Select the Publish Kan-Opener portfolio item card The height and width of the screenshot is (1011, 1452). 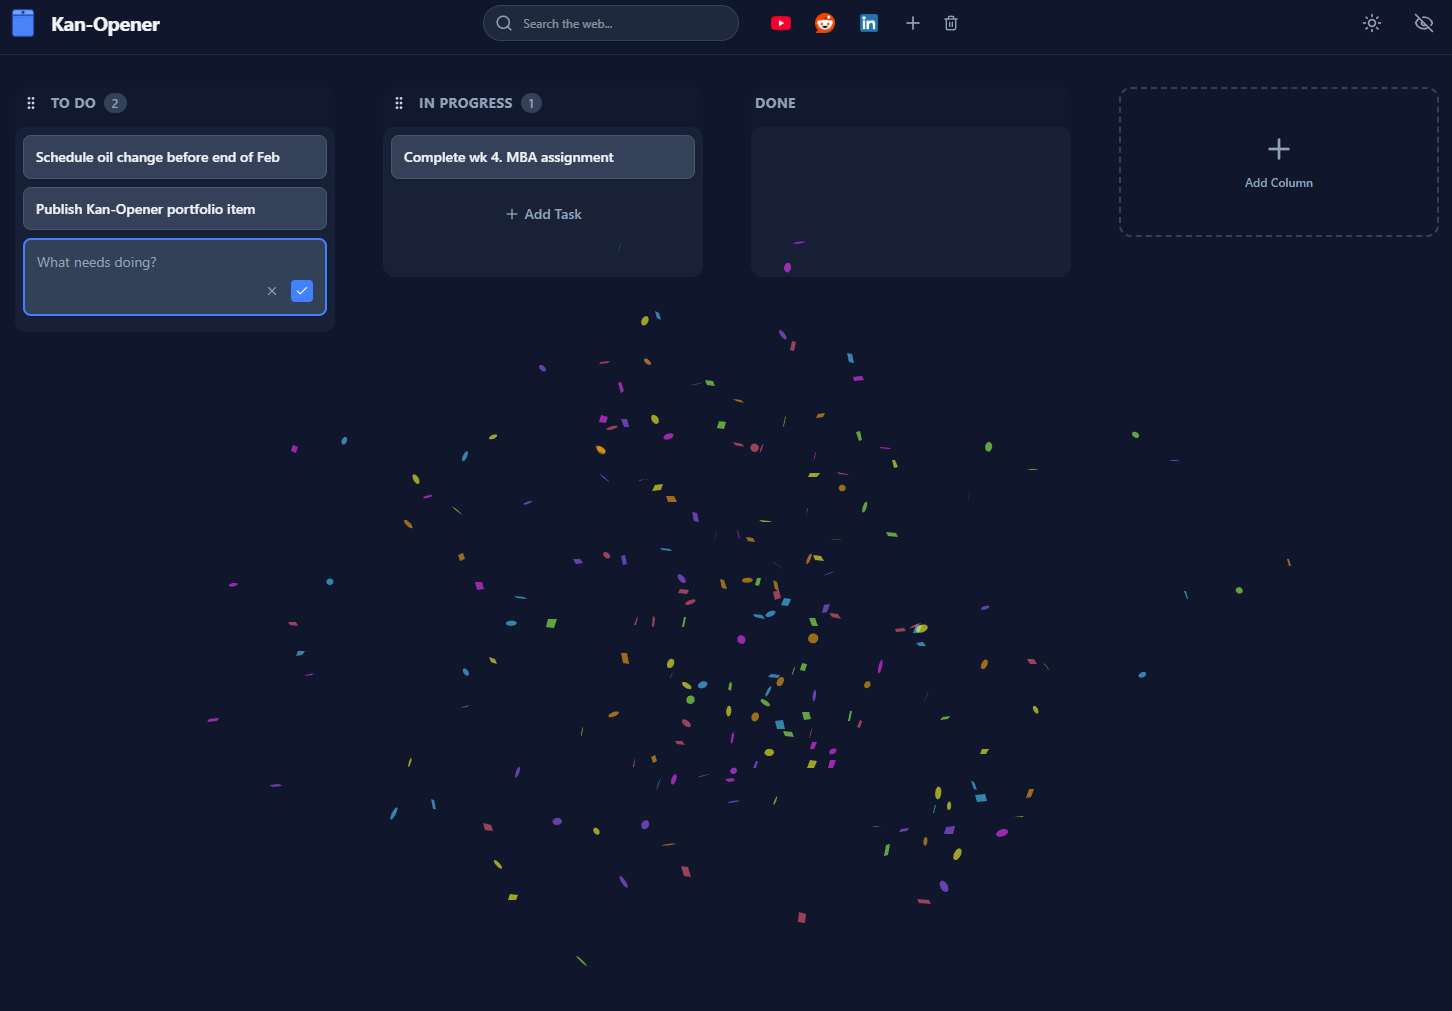174,208
